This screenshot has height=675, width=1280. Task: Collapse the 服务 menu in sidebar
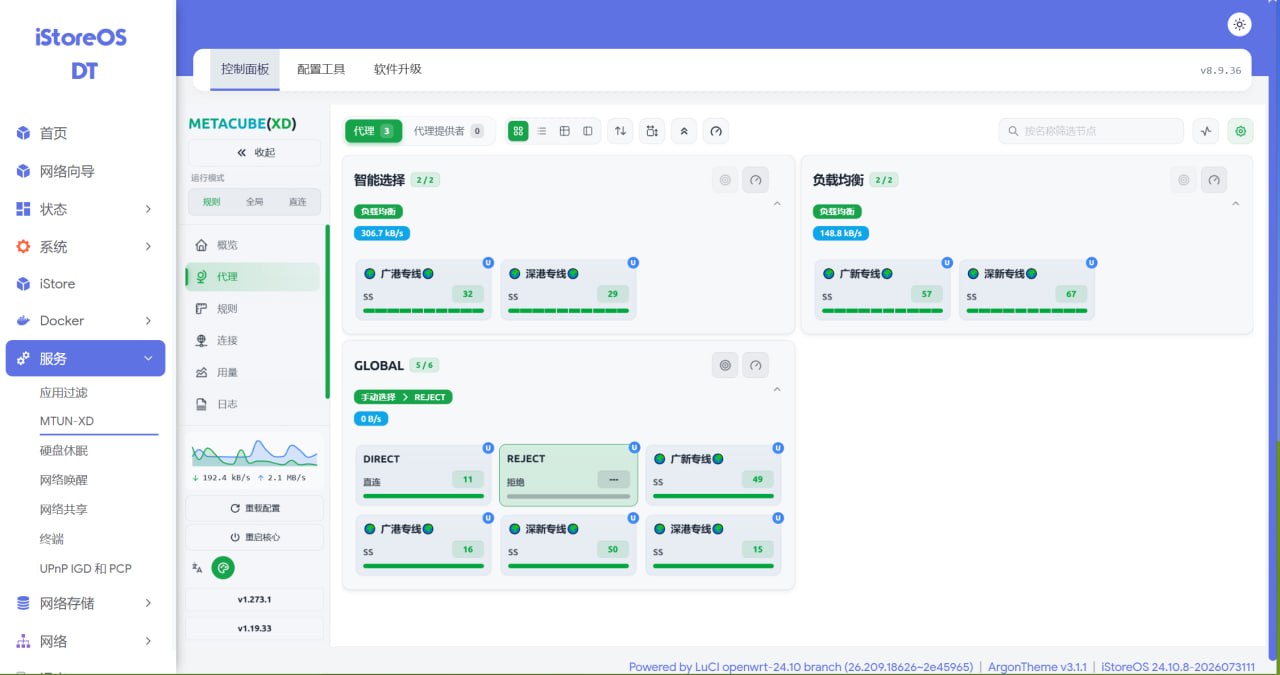[x=85, y=358]
